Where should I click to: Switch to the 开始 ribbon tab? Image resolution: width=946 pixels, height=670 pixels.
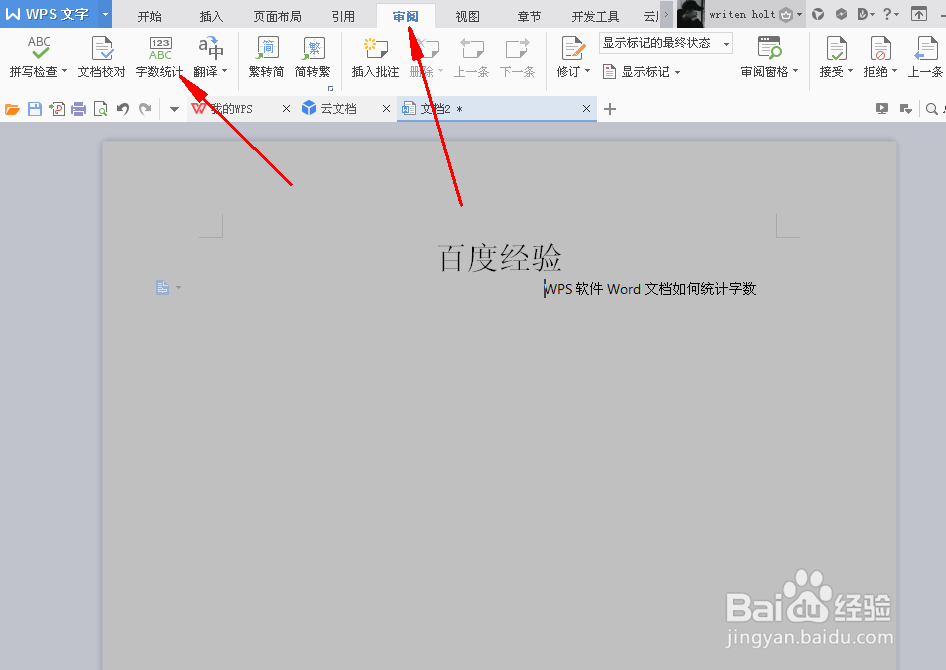click(x=150, y=16)
